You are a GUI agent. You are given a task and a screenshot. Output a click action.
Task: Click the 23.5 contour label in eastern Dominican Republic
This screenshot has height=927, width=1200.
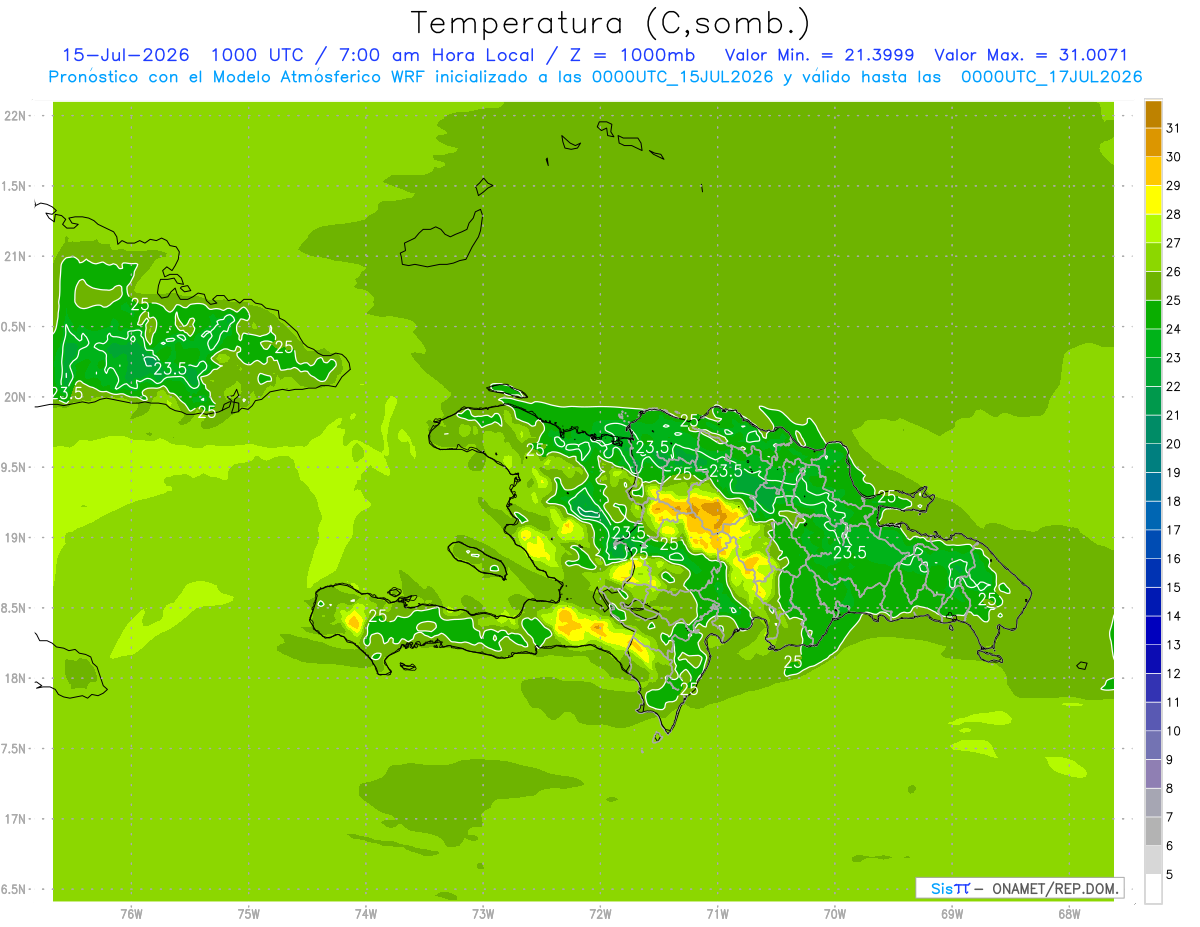click(x=850, y=552)
